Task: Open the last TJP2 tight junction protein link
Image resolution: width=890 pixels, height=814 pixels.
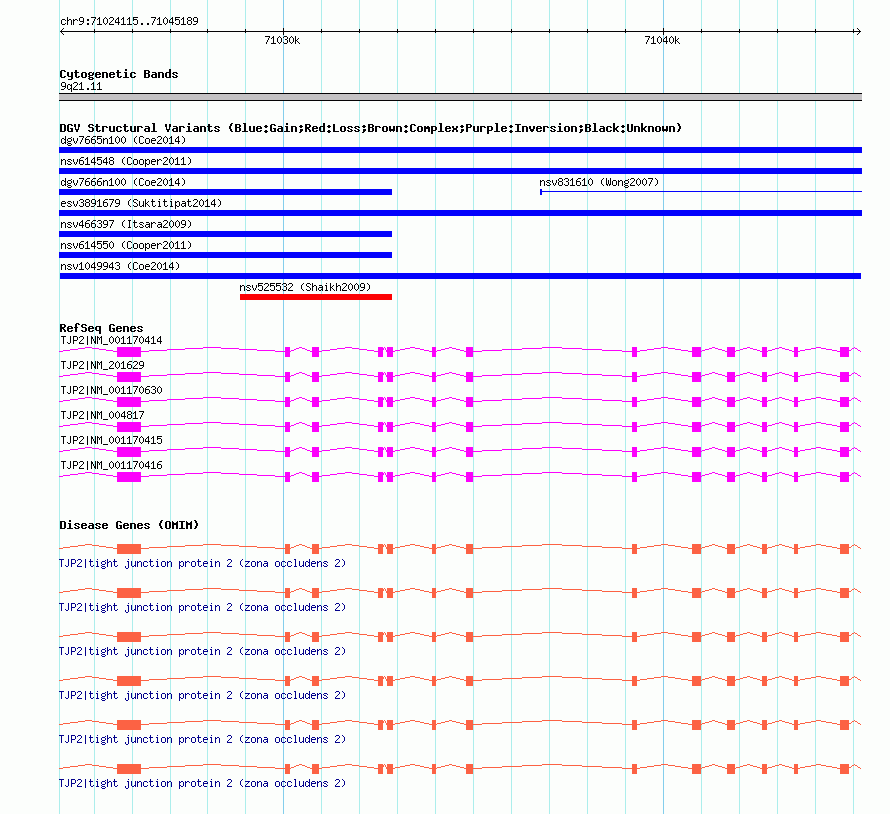Action: point(202,783)
